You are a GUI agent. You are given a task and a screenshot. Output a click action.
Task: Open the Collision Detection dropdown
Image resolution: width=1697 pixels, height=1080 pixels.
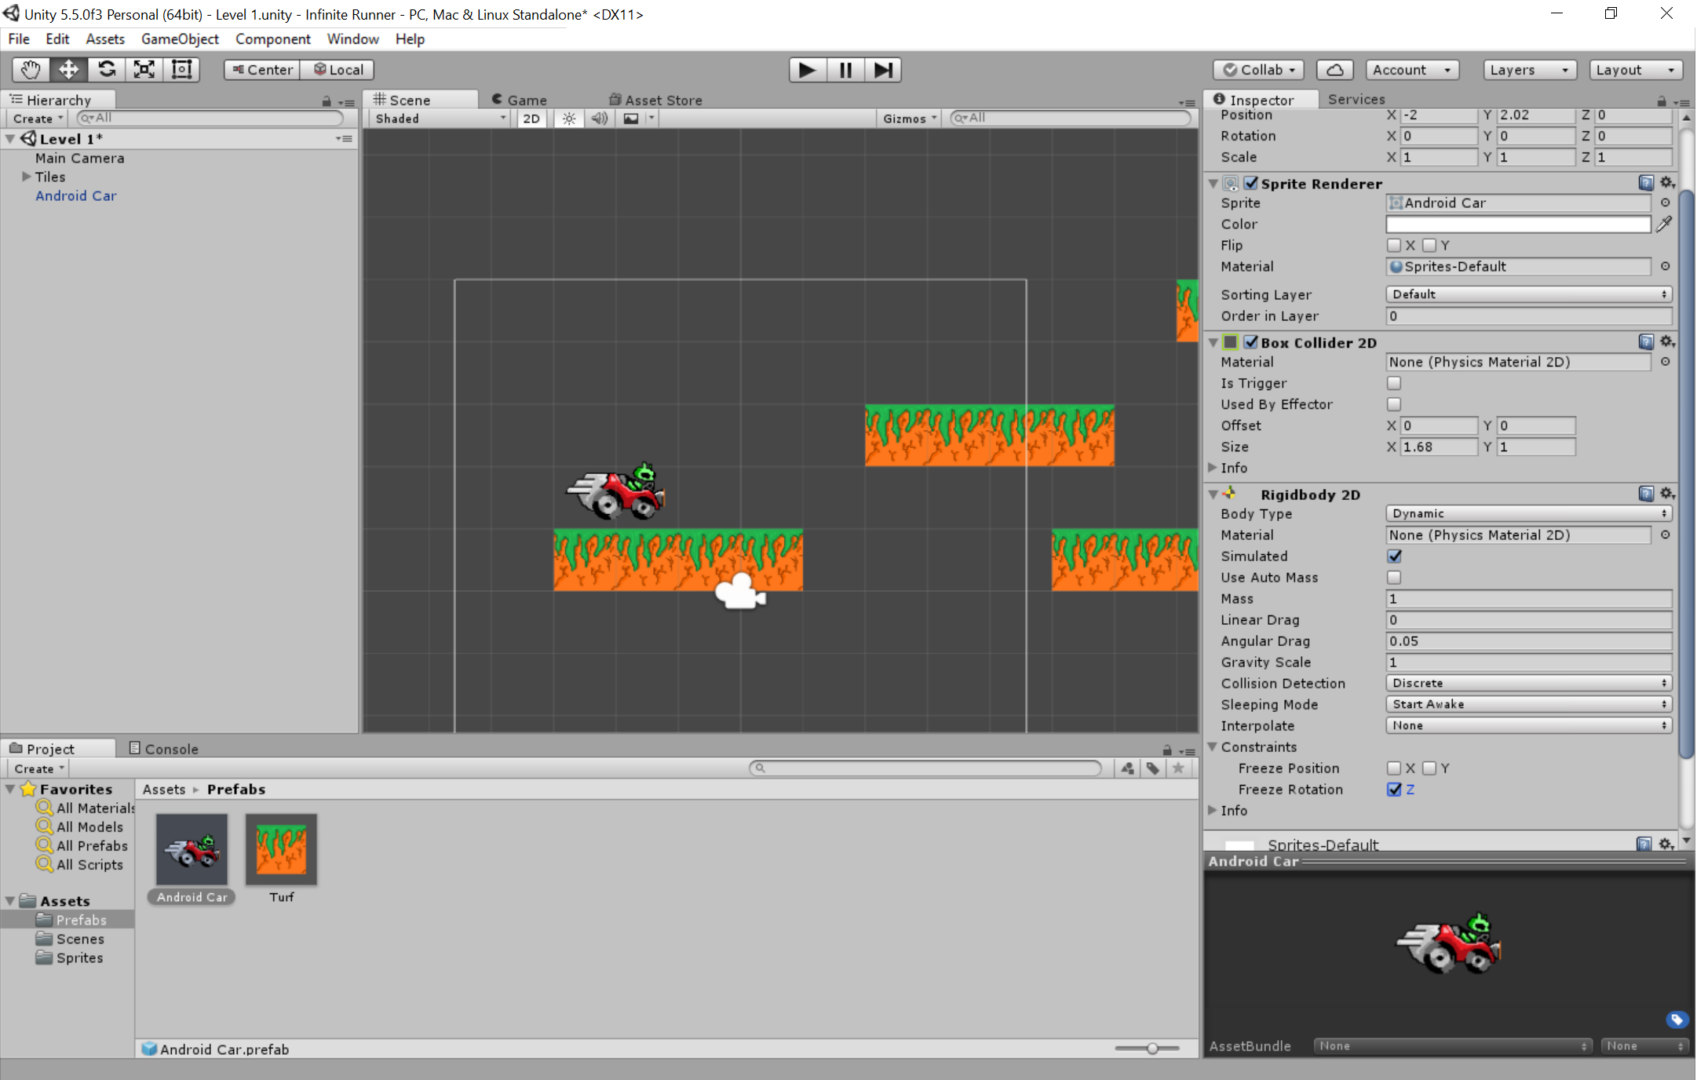1528,683
